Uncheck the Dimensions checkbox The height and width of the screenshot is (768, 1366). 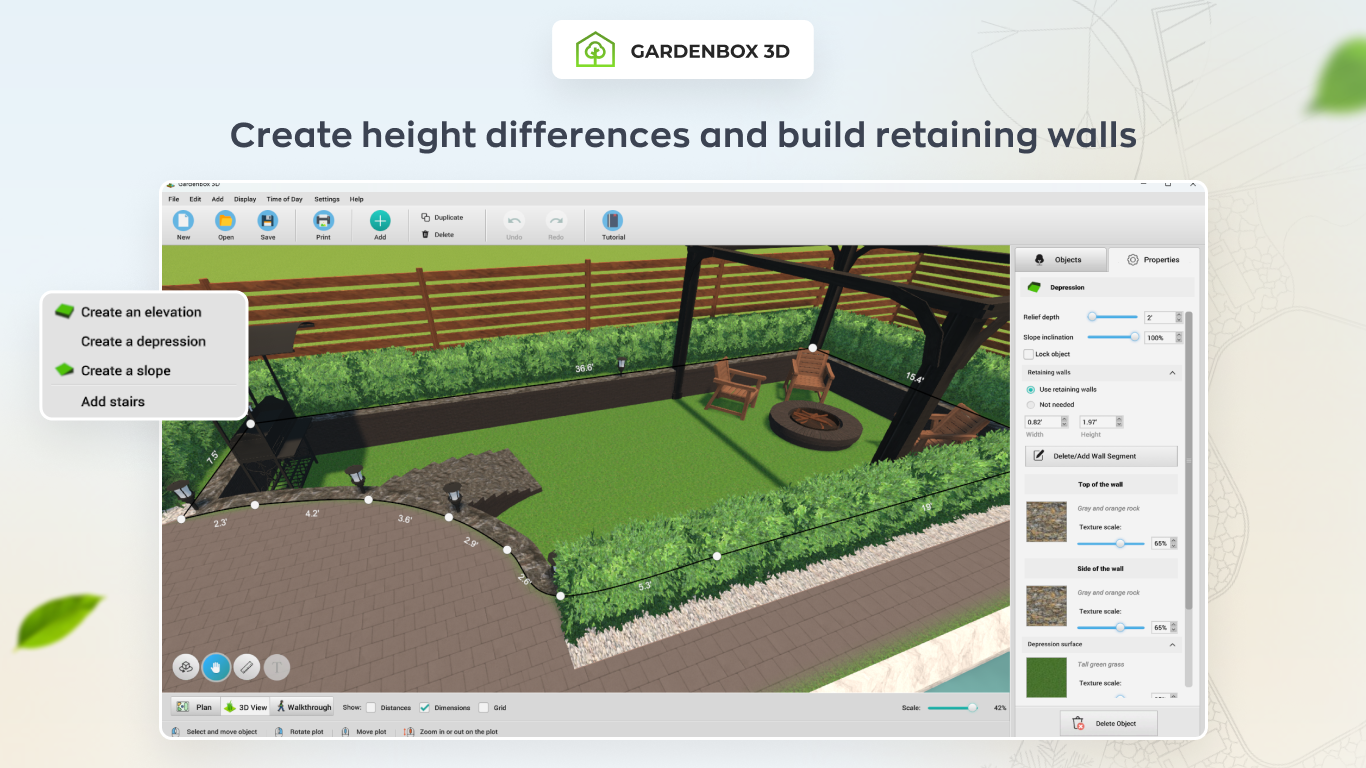click(x=425, y=708)
